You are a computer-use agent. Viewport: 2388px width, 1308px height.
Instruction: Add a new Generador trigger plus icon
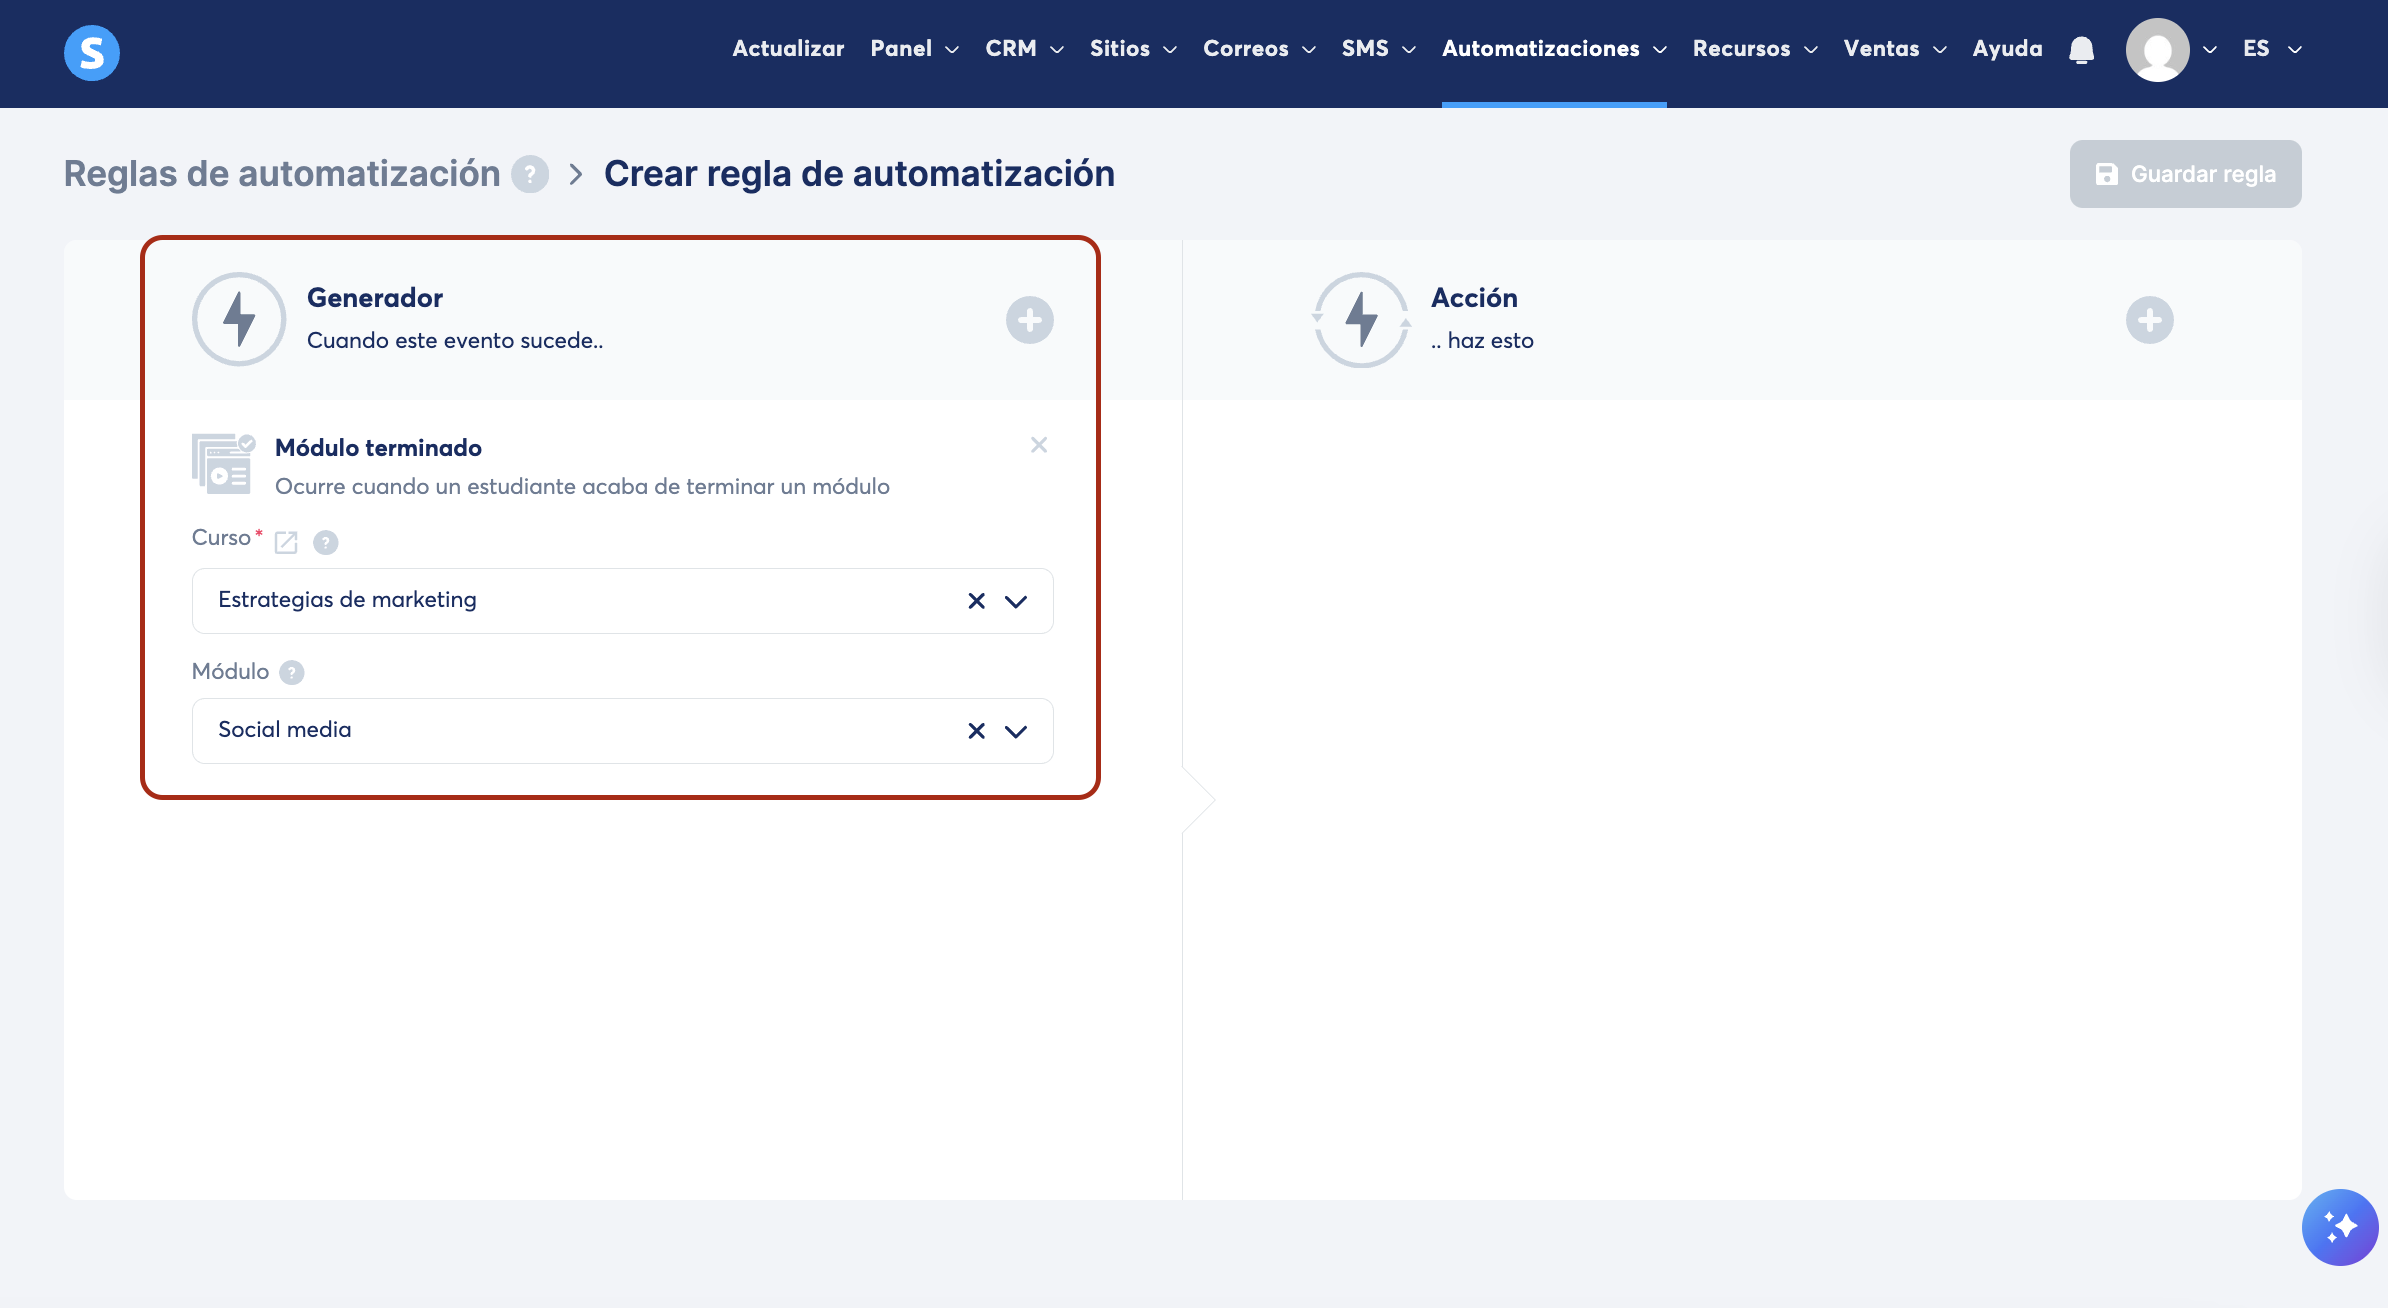1029,320
